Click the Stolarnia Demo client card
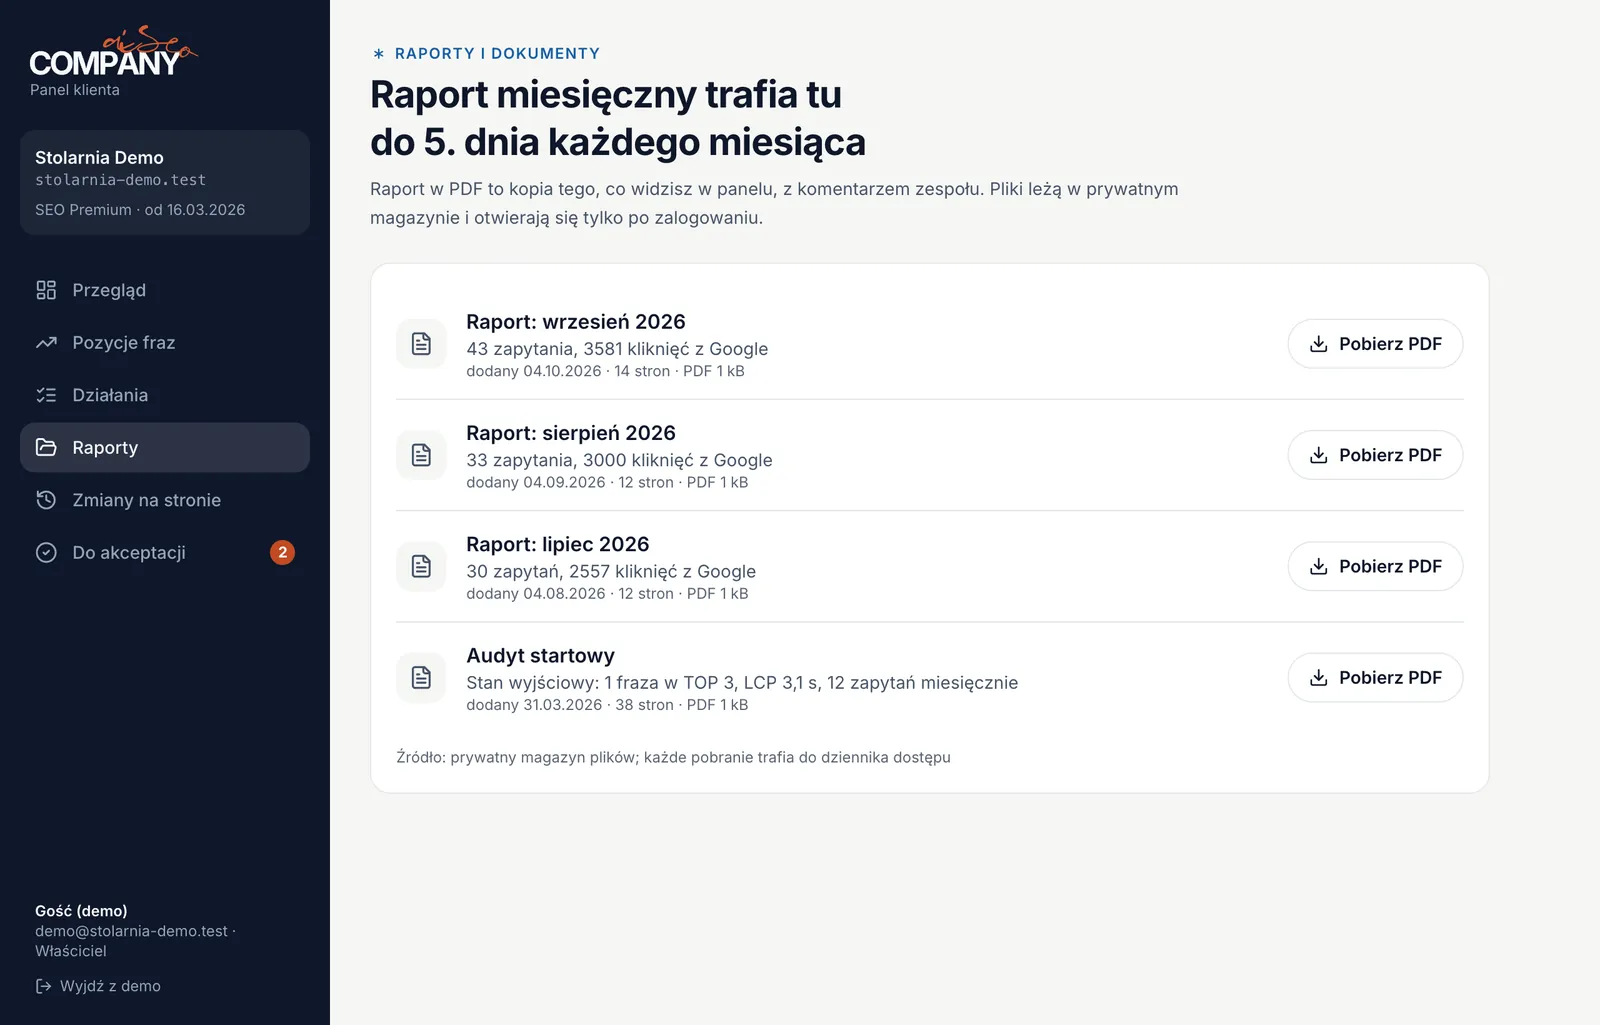Image resolution: width=1600 pixels, height=1025 pixels. click(165, 182)
